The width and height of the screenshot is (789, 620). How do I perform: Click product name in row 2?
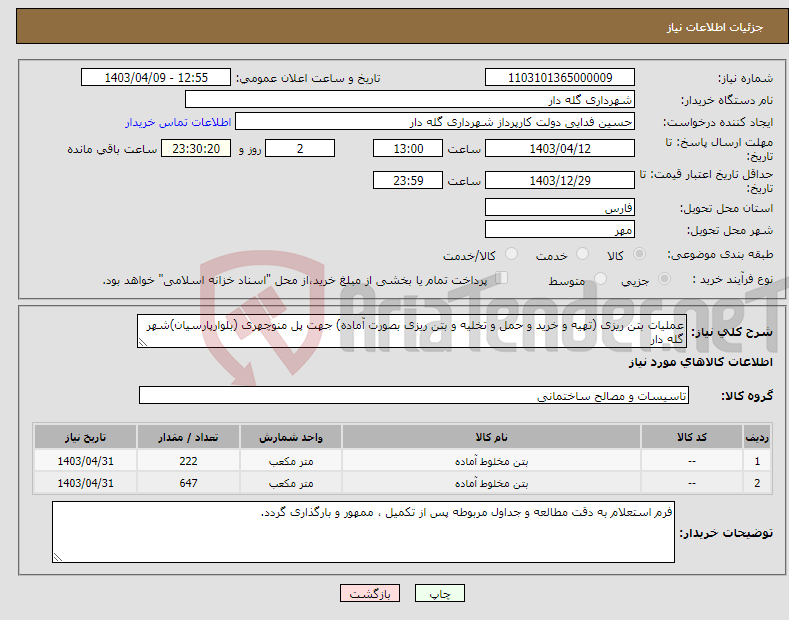click(x=492, y=483)
